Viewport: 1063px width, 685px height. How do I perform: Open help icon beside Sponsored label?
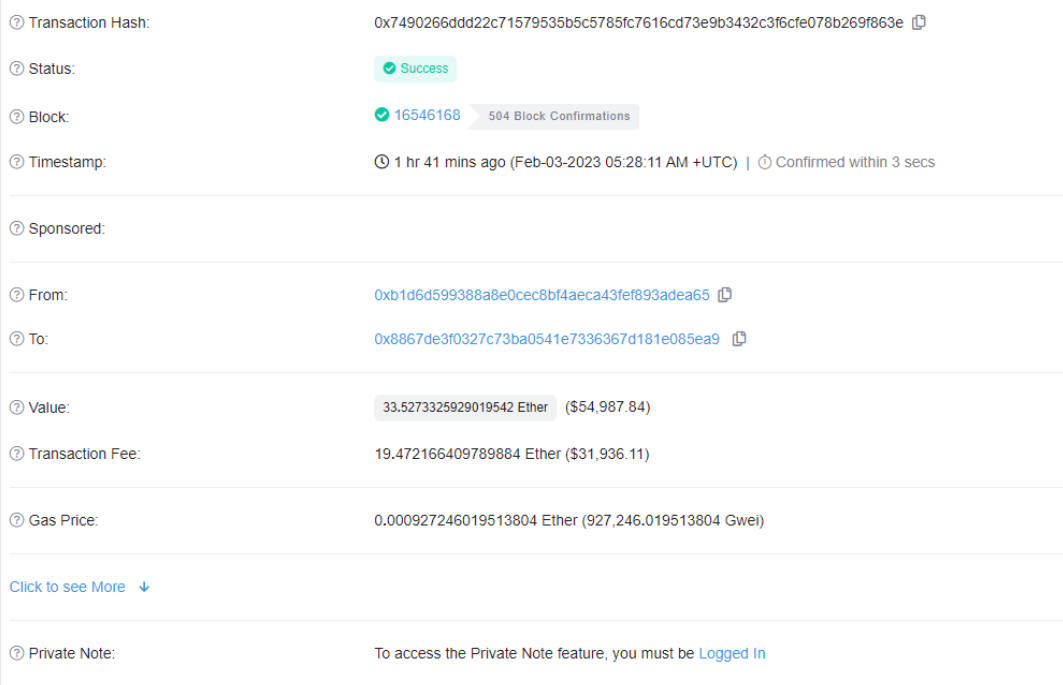pos(17,229)
